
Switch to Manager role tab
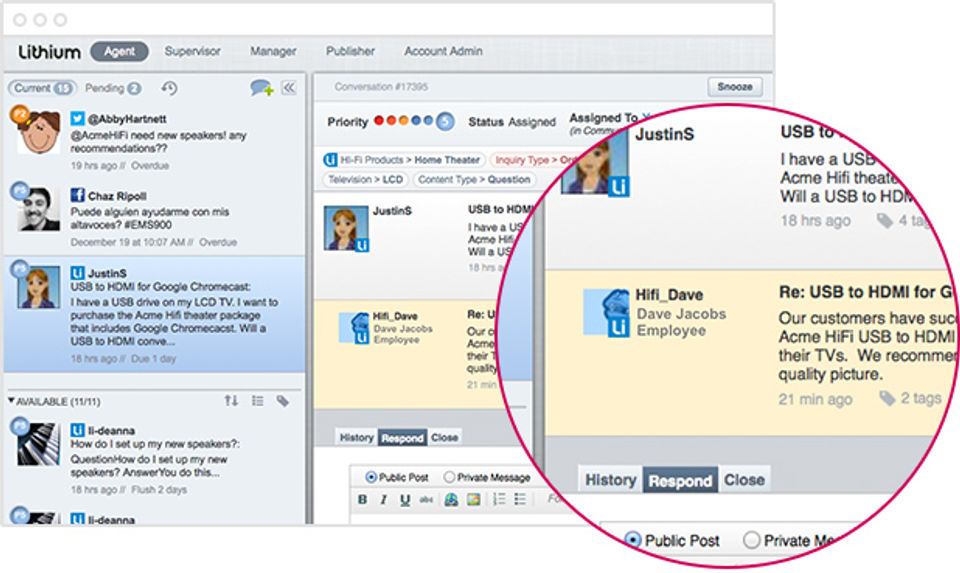click(x=273, y=51)
